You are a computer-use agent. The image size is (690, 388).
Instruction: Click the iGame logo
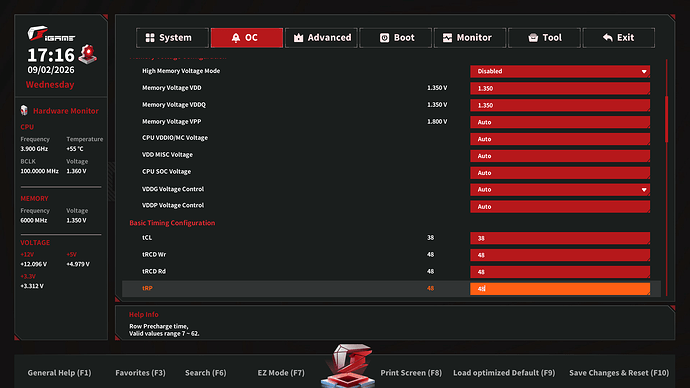tap(50, 34)
